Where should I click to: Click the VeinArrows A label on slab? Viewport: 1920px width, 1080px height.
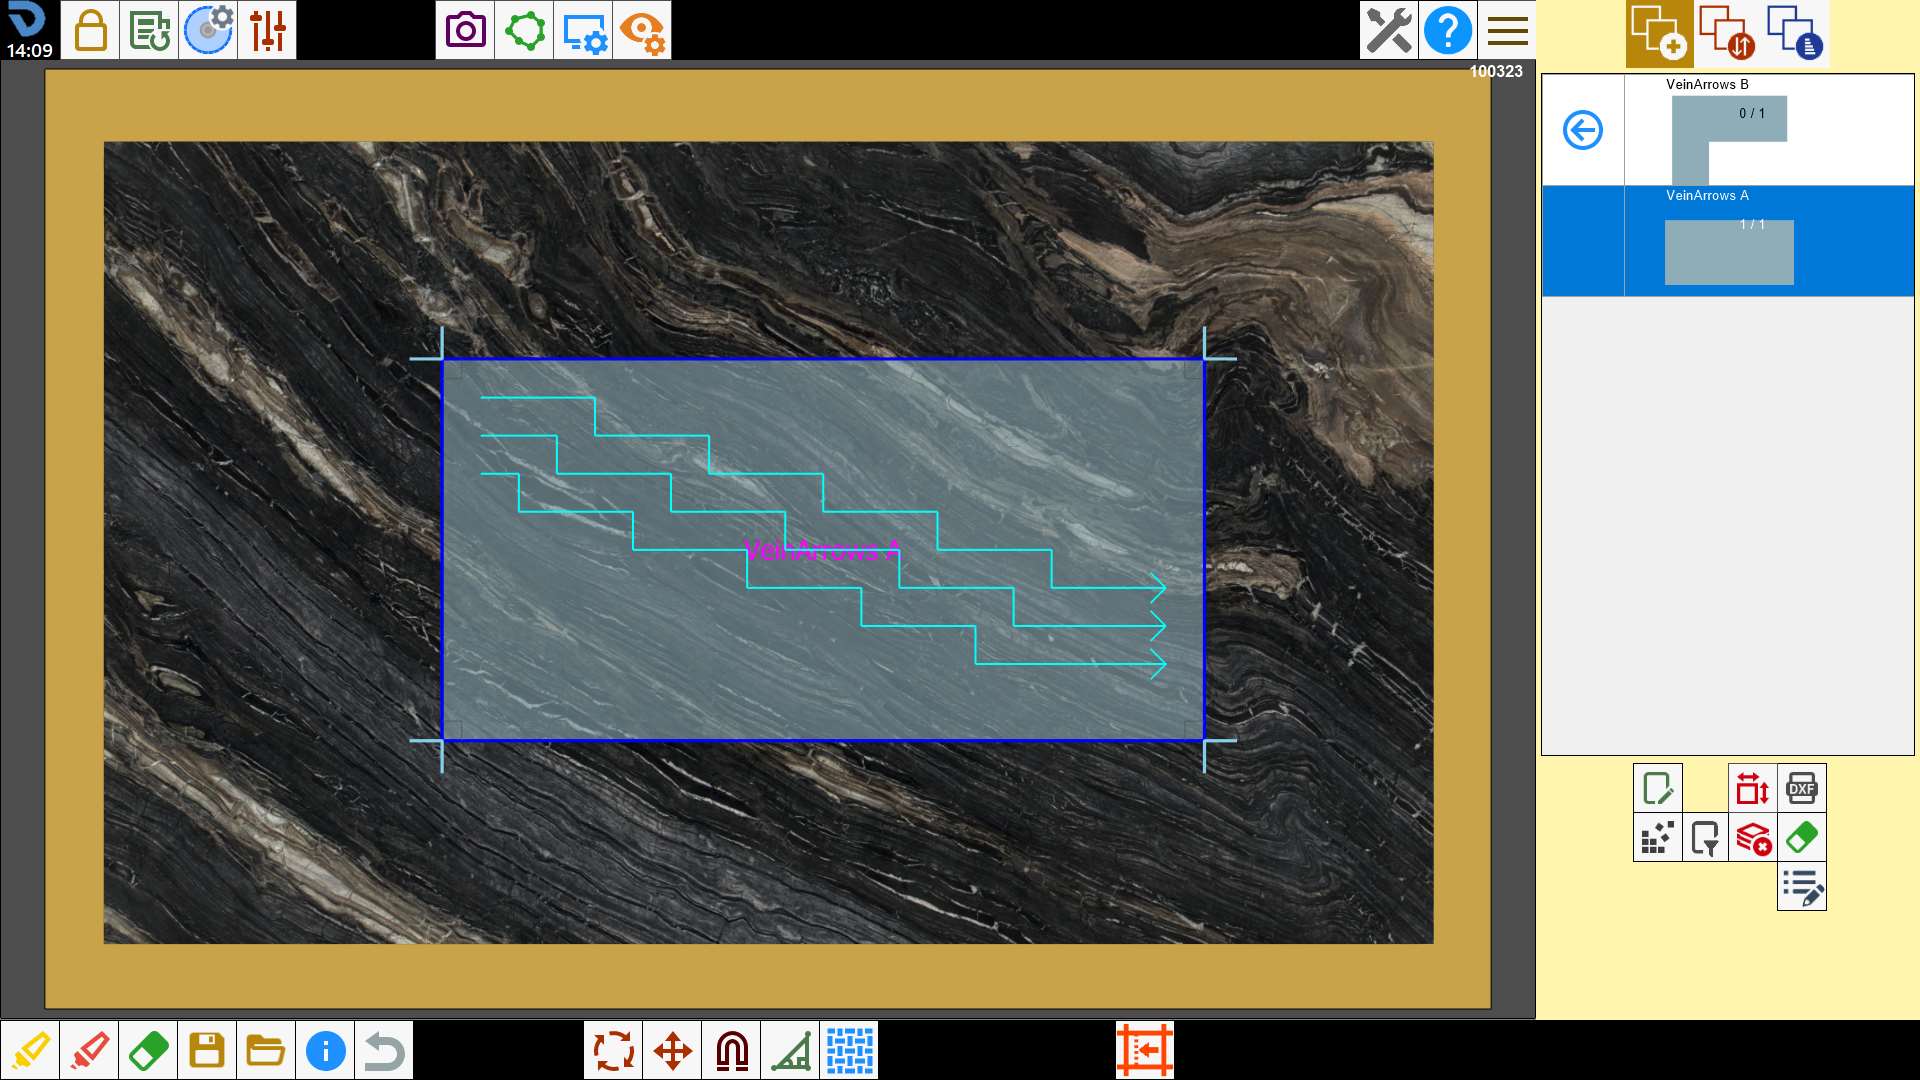(821, 550)
